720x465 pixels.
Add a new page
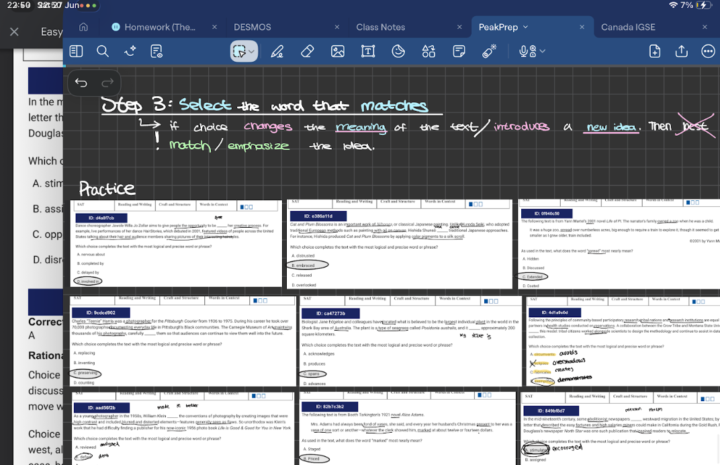[655, 51]
